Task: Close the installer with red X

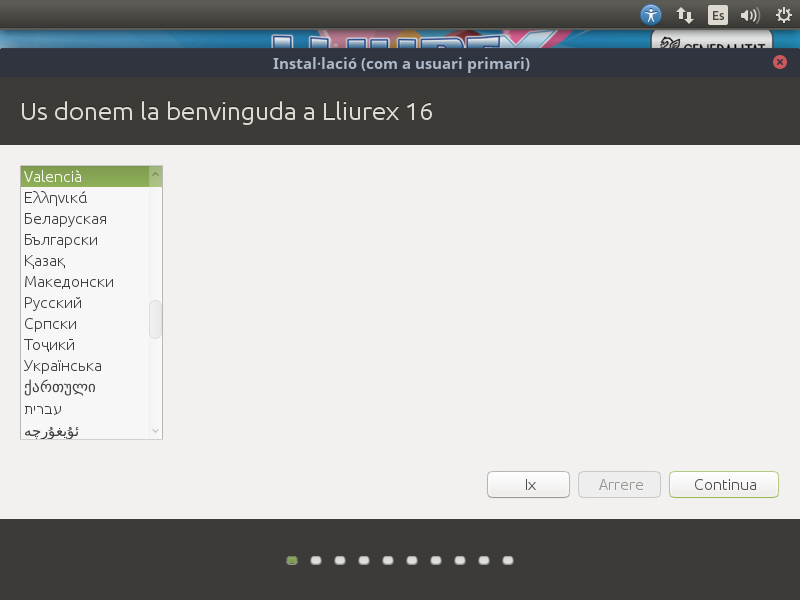Action: click(x=780, y=62)
